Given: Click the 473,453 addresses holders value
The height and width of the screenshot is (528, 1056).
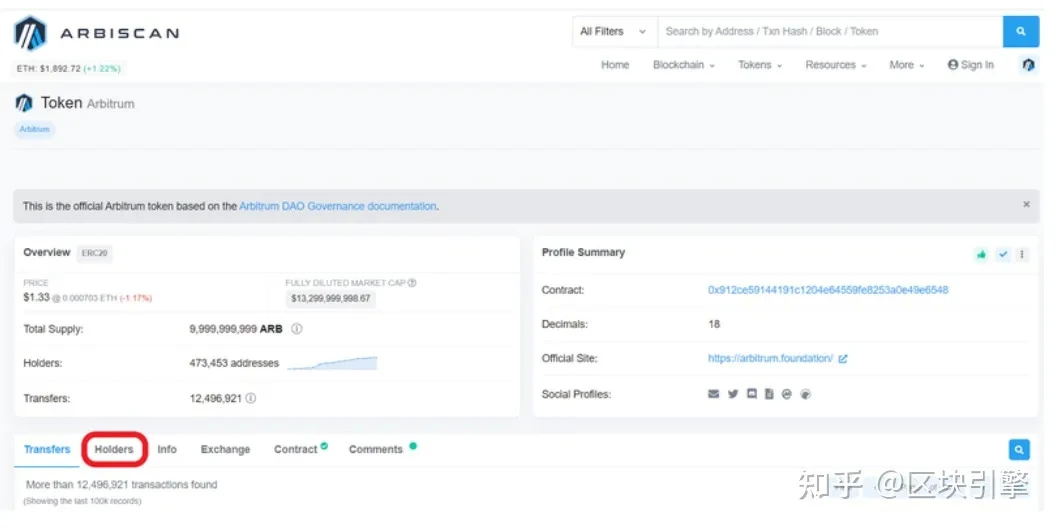Looking at the screenshot, I should [234, 363].
